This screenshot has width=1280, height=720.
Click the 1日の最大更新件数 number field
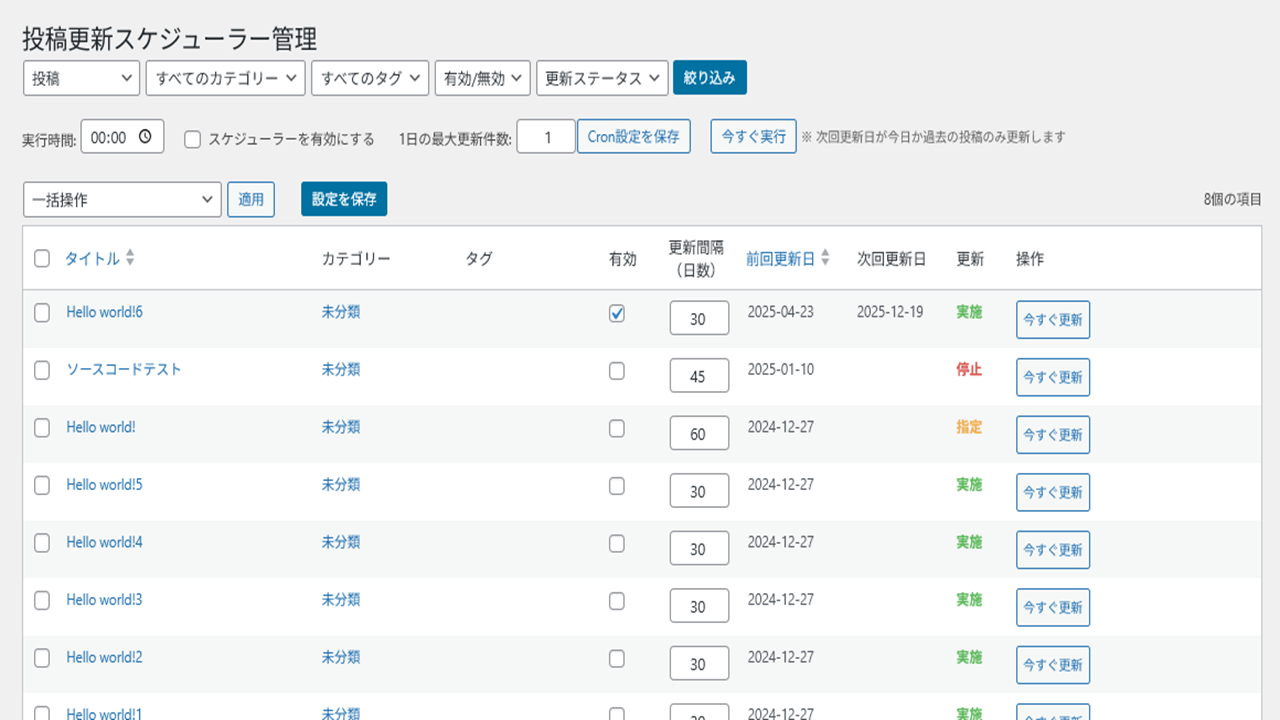[546, 137]
